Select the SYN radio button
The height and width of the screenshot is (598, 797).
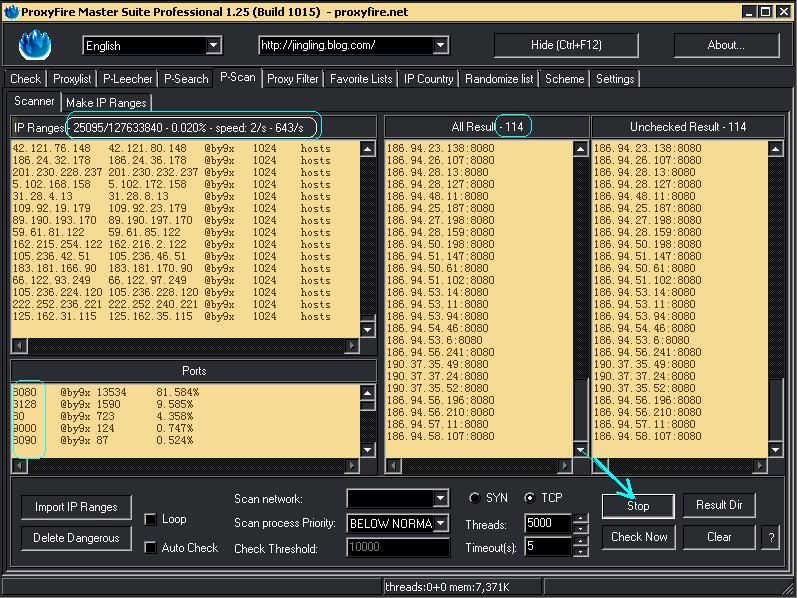[x=475, y=498]
